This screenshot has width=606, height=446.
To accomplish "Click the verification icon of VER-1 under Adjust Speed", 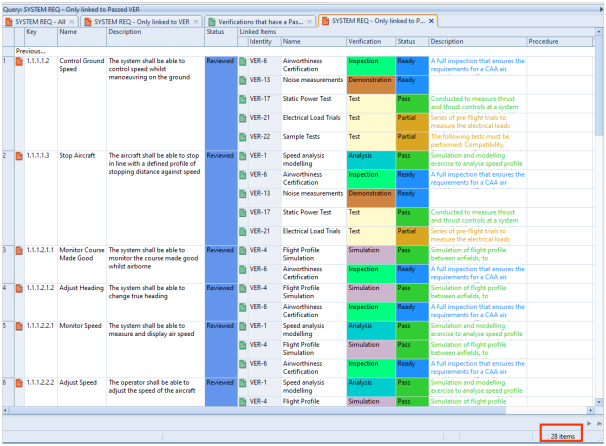I will 243,383.
